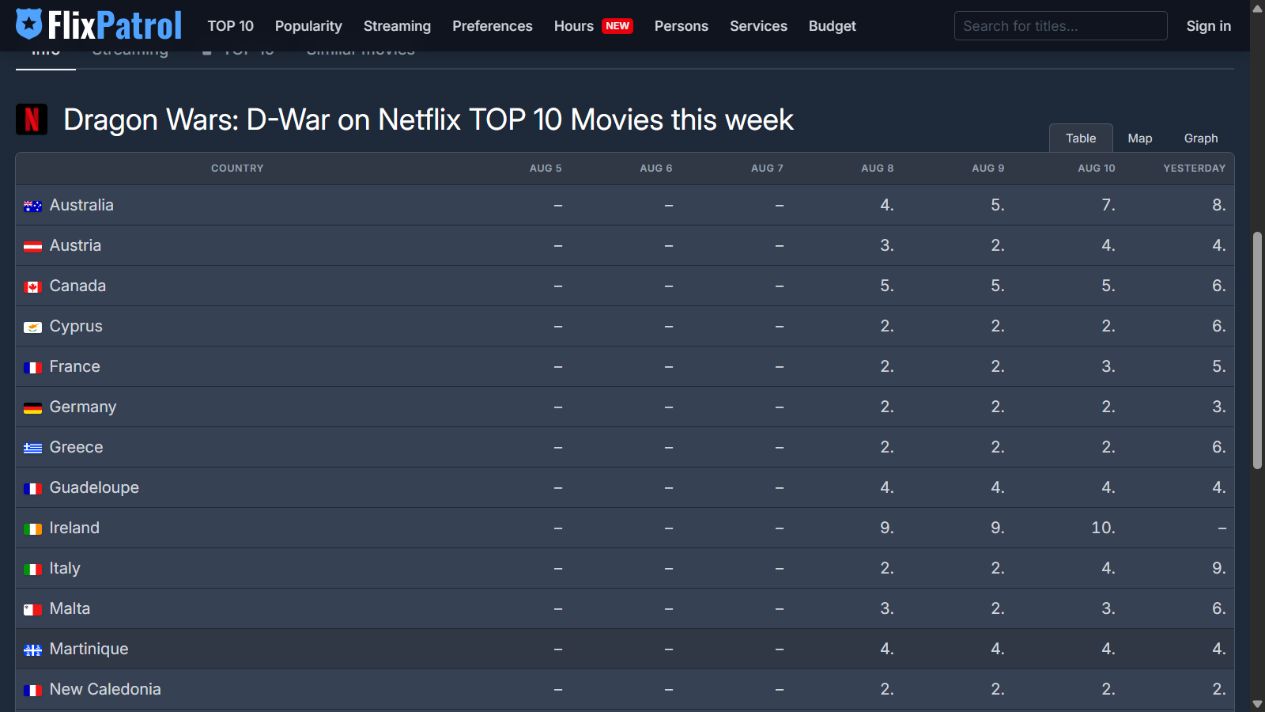
Task: Click the AUG 6 column header
Action: 656,168
